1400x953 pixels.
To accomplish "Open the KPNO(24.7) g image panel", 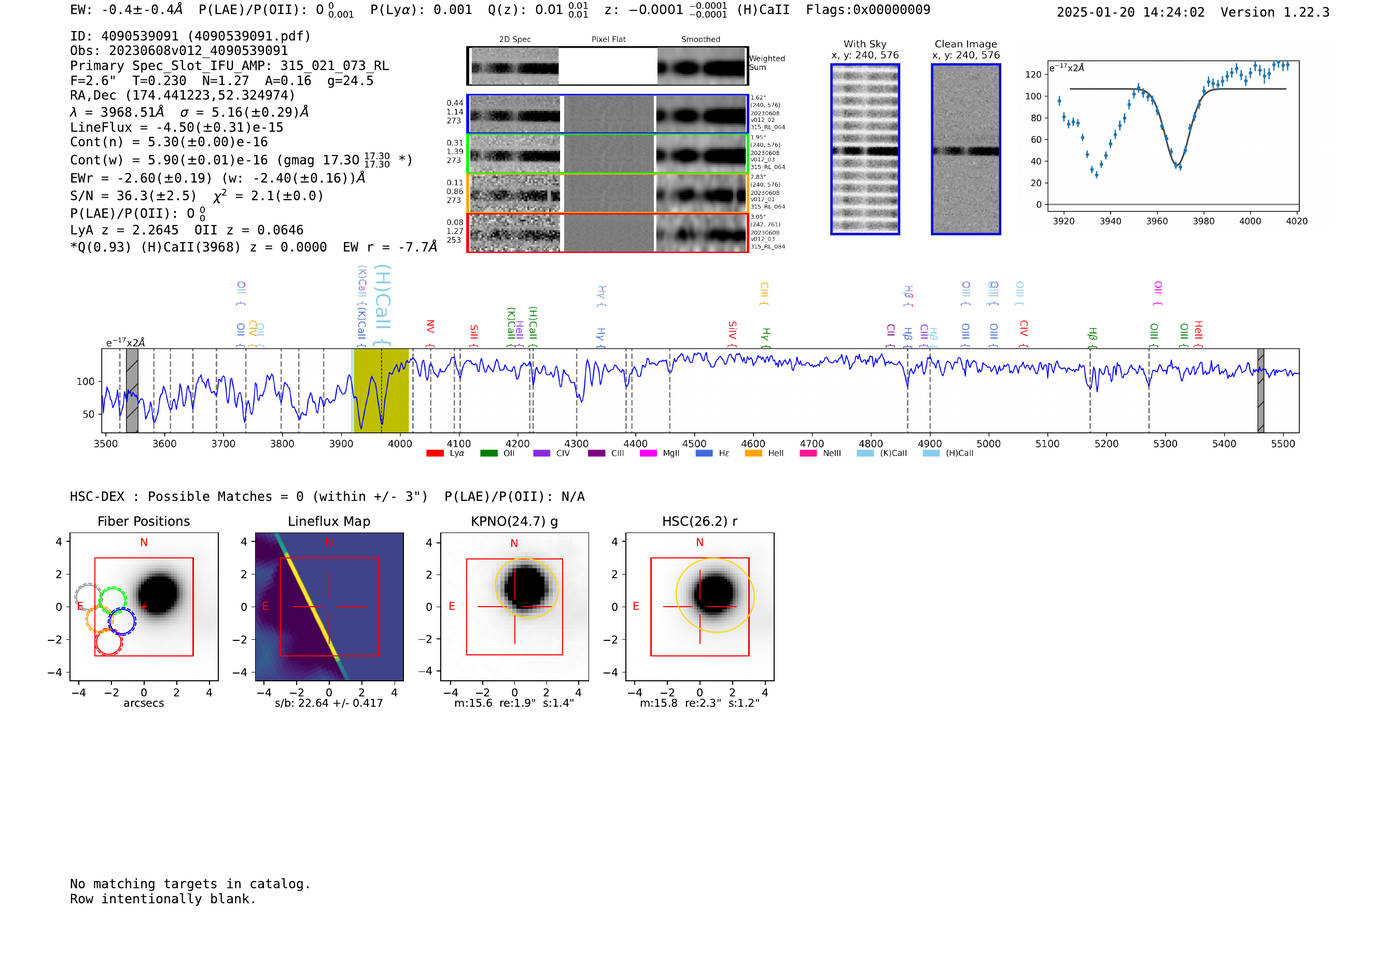I will (515, 607).
